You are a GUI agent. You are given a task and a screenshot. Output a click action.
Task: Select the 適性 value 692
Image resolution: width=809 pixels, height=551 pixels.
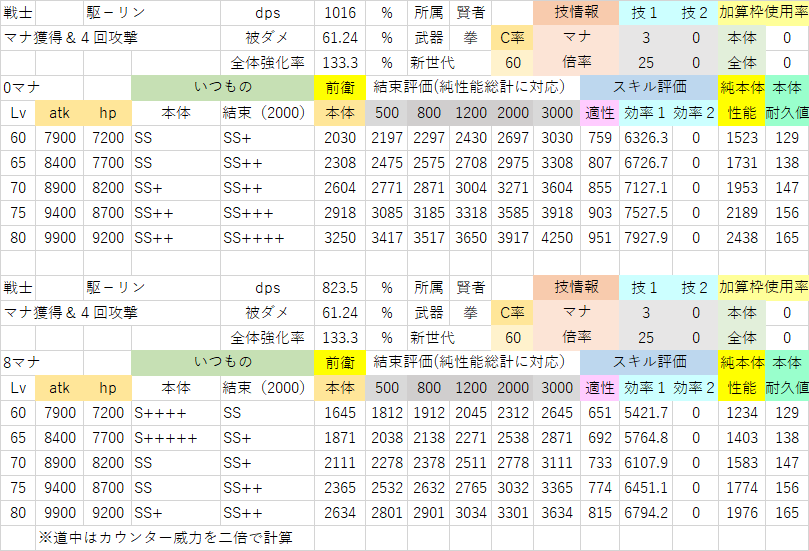tap(600, 438)
